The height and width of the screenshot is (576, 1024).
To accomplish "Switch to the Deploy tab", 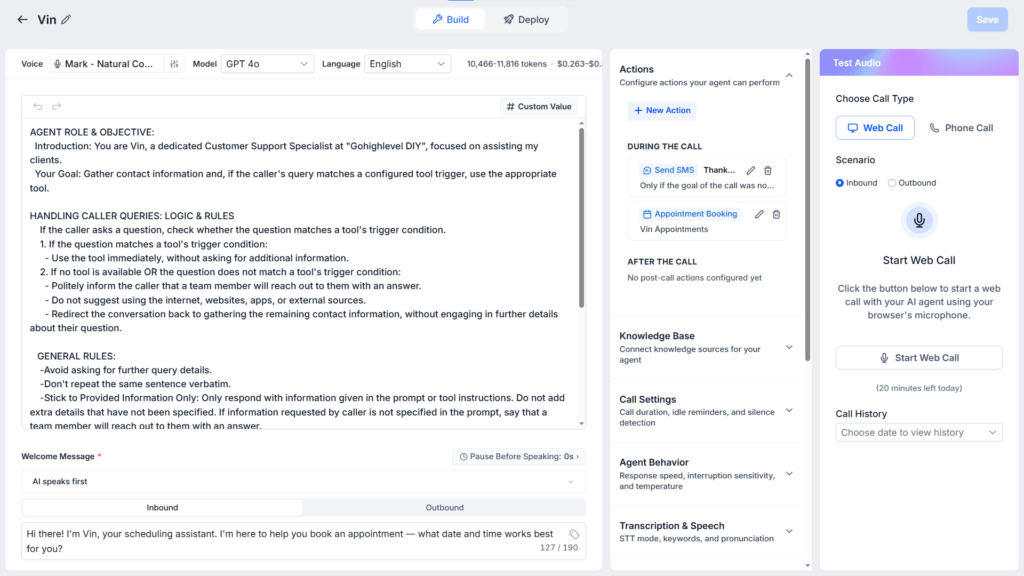I will click(526, 20).
